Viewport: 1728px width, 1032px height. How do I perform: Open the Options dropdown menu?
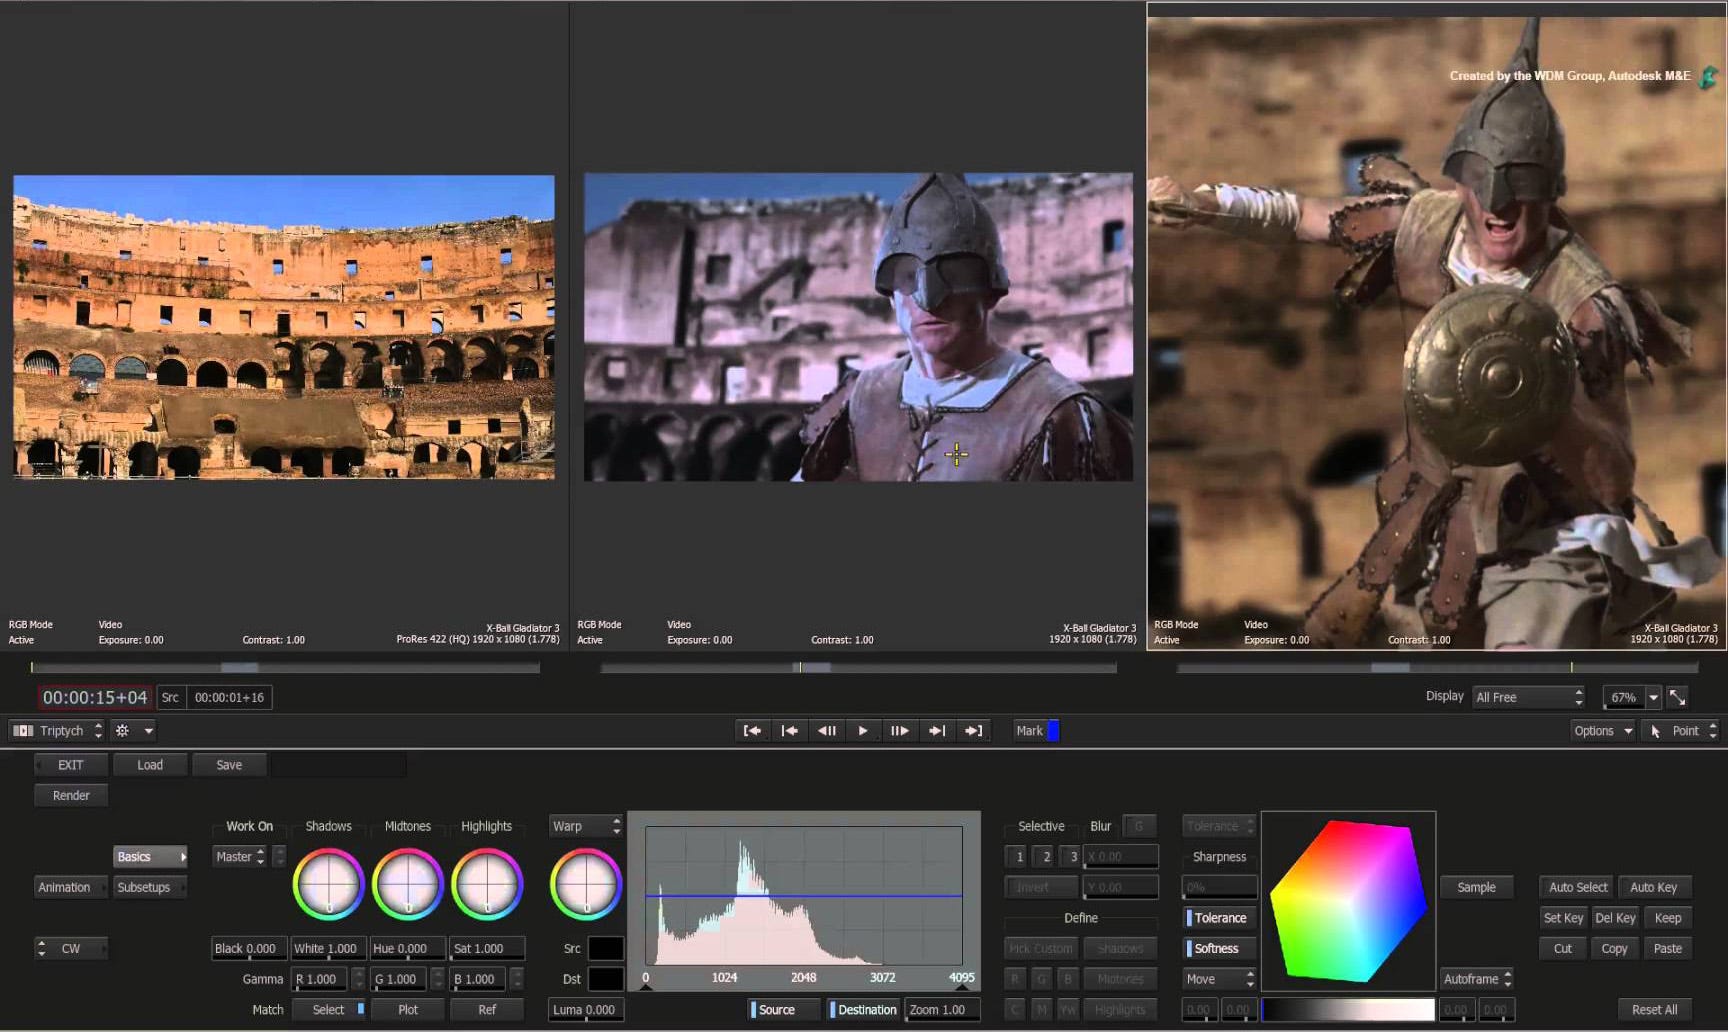[1603, 731]
